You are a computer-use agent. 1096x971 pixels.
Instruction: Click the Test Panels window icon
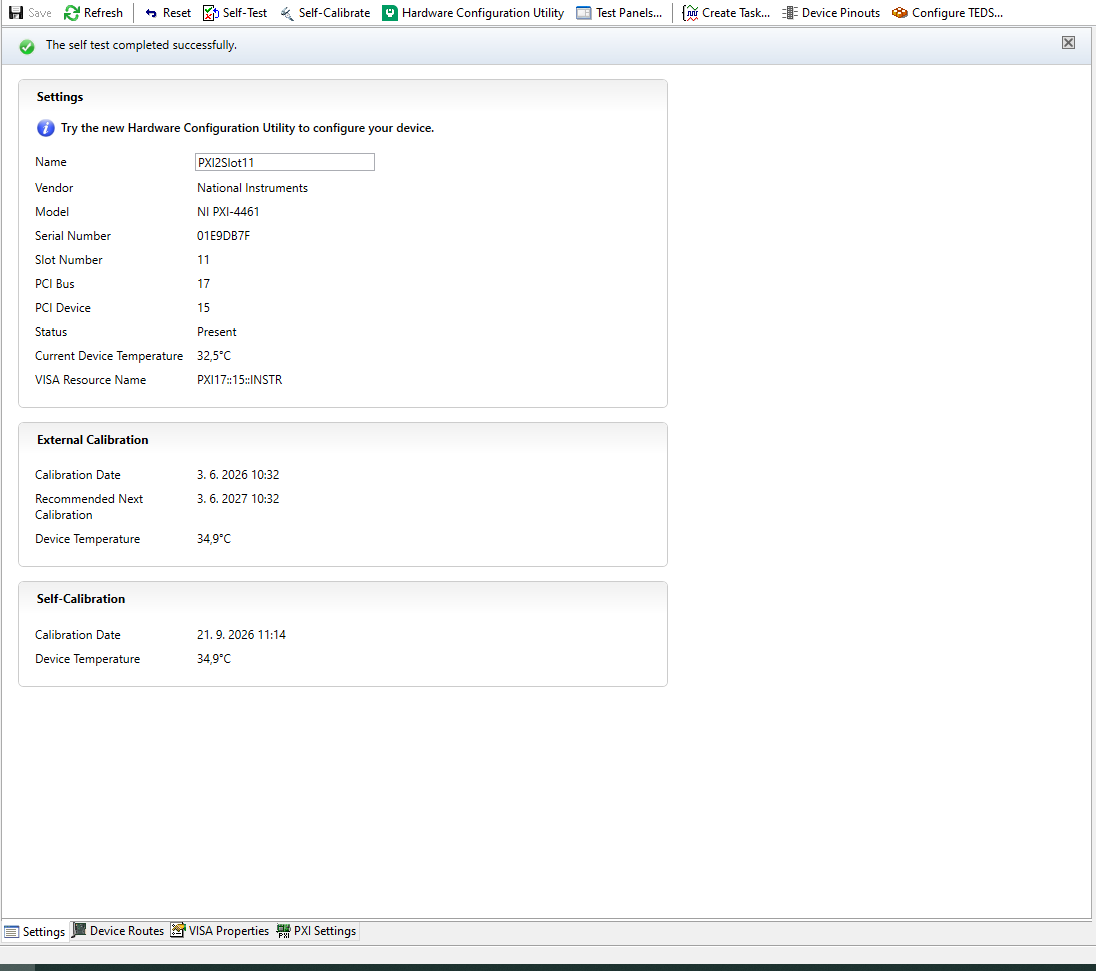pyautogui.click(x=584, y=13)
